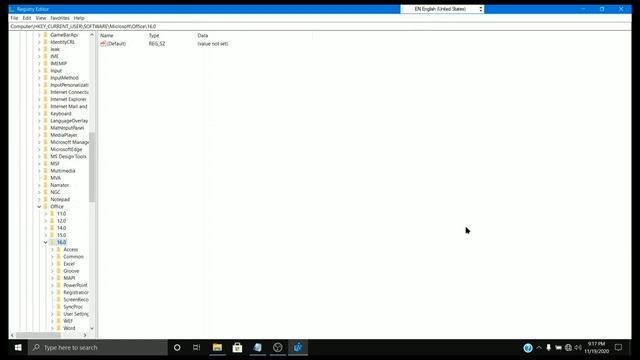Select the Office folder icon
Viewport: 640px width, 360px height.
tap(46, 207)
